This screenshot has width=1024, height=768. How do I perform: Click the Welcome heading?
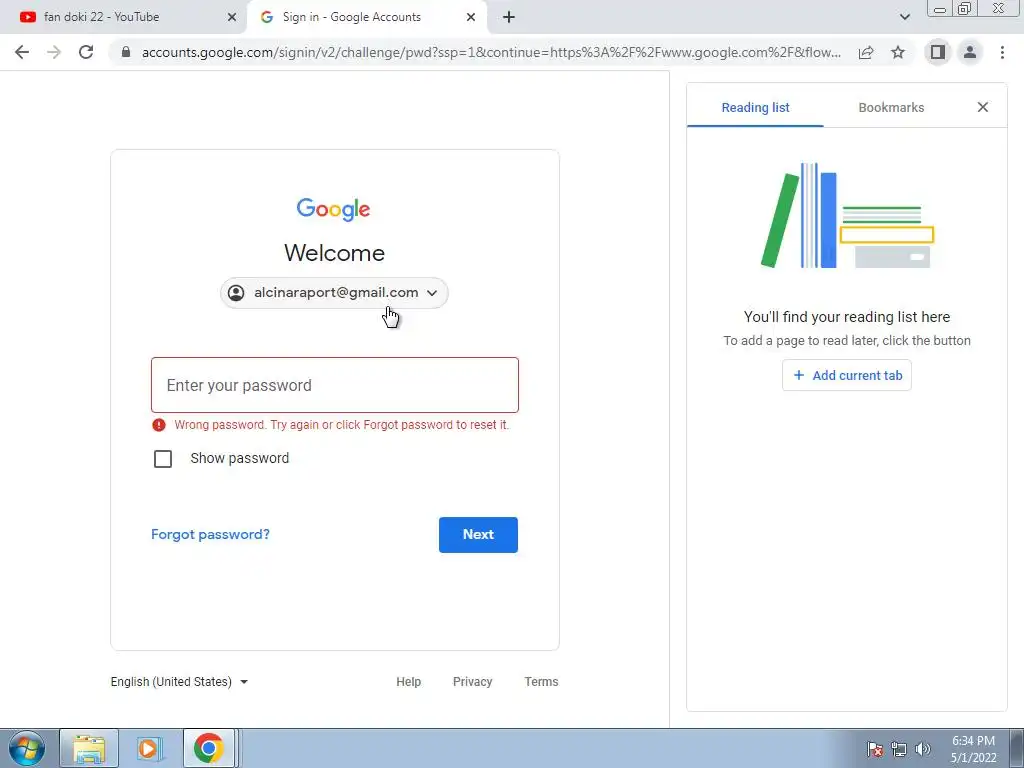[334, 253]
